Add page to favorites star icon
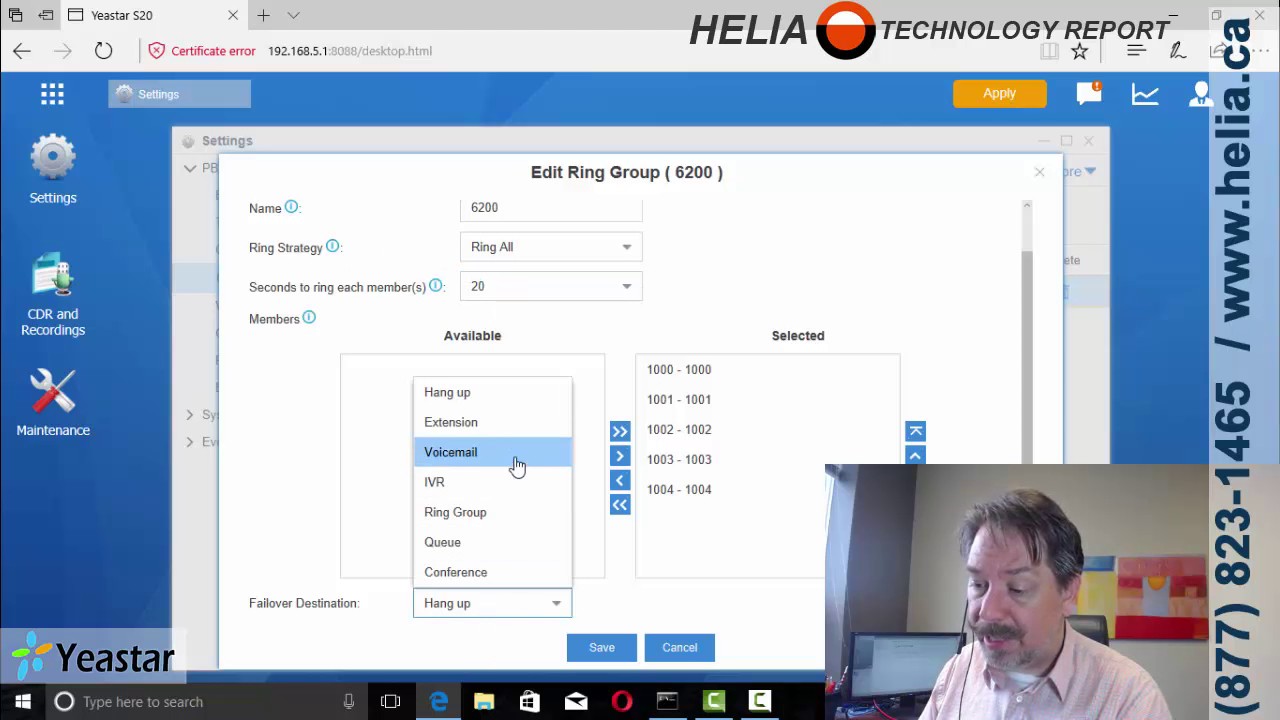 click(1080, 51)
